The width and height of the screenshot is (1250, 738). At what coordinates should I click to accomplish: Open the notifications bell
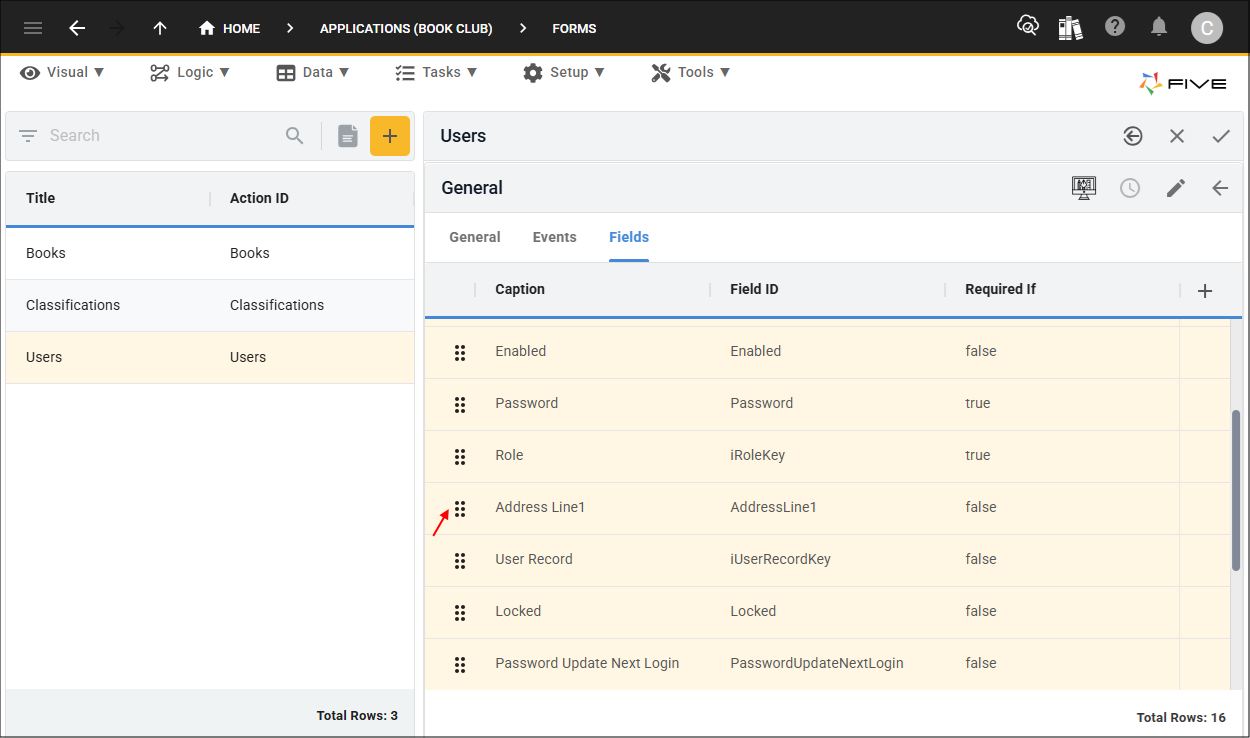(1159, 27)
